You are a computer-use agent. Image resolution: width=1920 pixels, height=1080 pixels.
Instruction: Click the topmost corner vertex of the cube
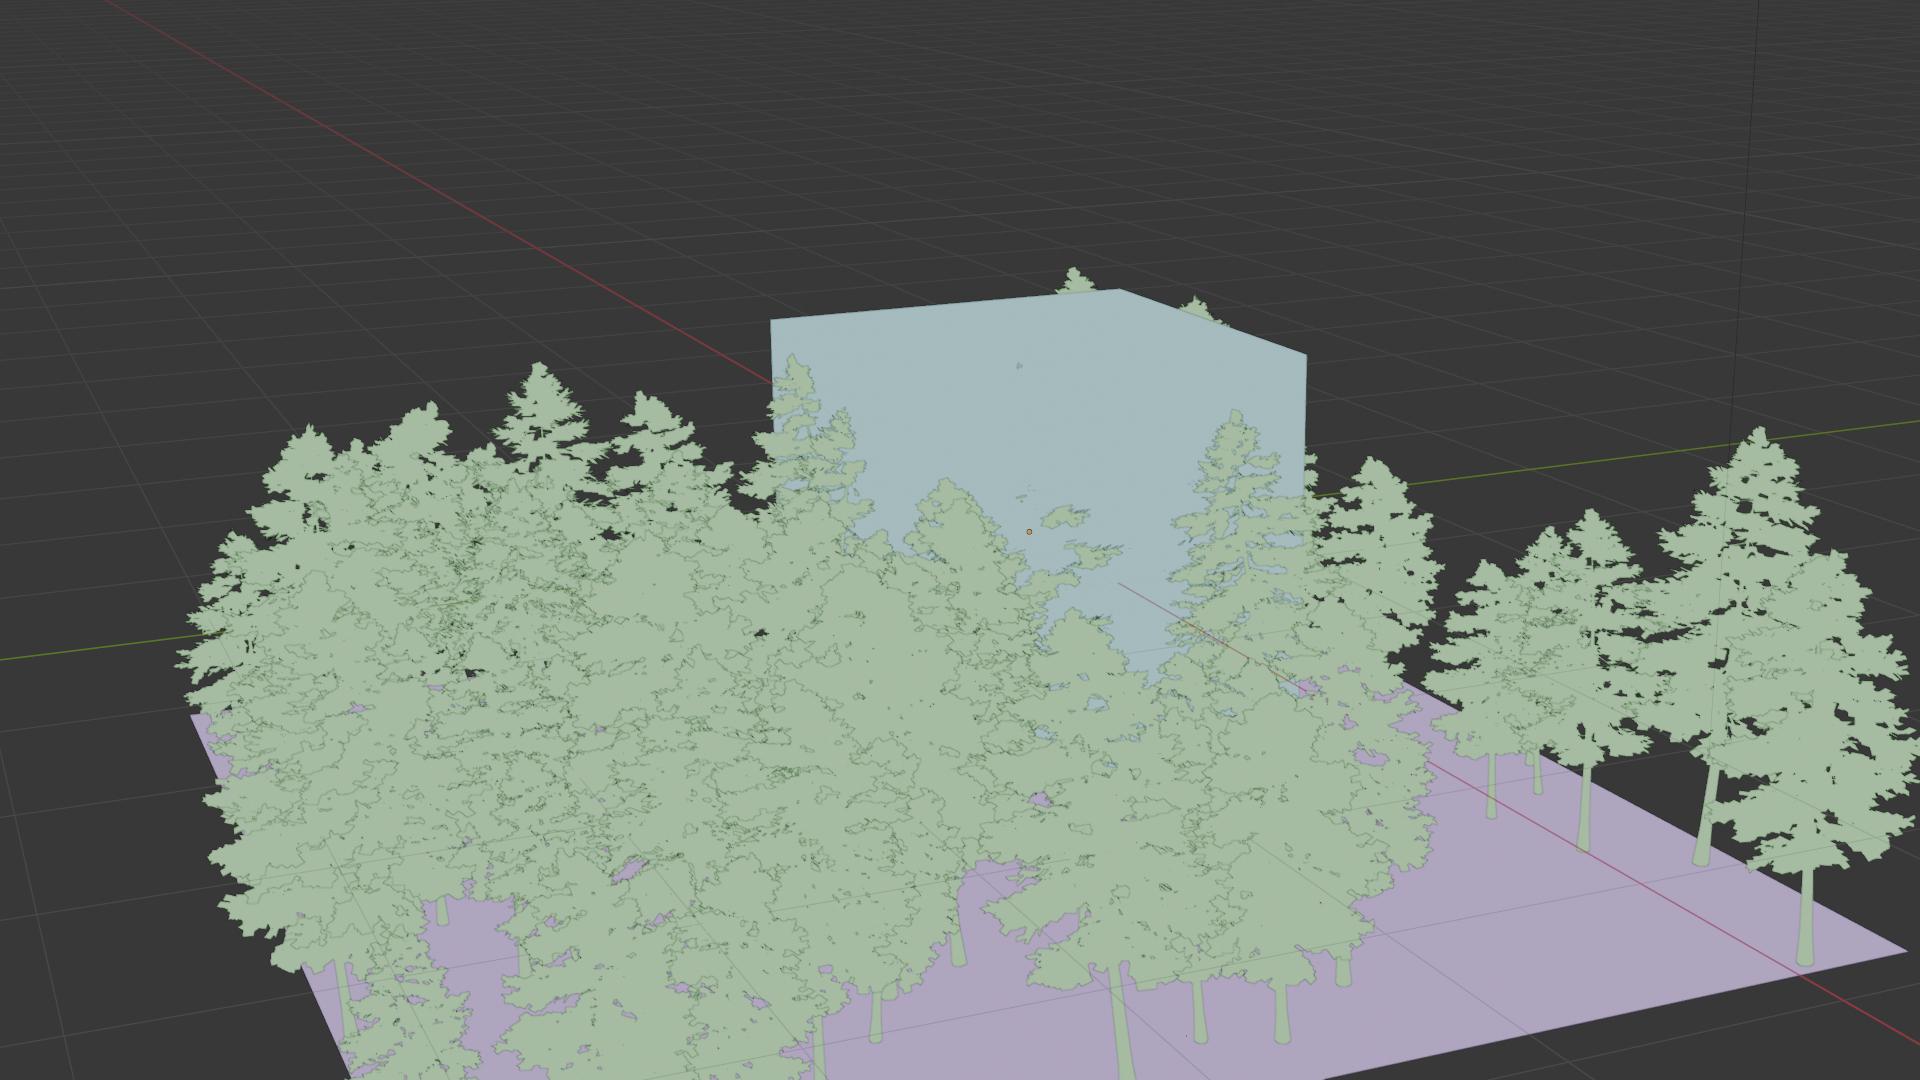tap(1119, 290)
